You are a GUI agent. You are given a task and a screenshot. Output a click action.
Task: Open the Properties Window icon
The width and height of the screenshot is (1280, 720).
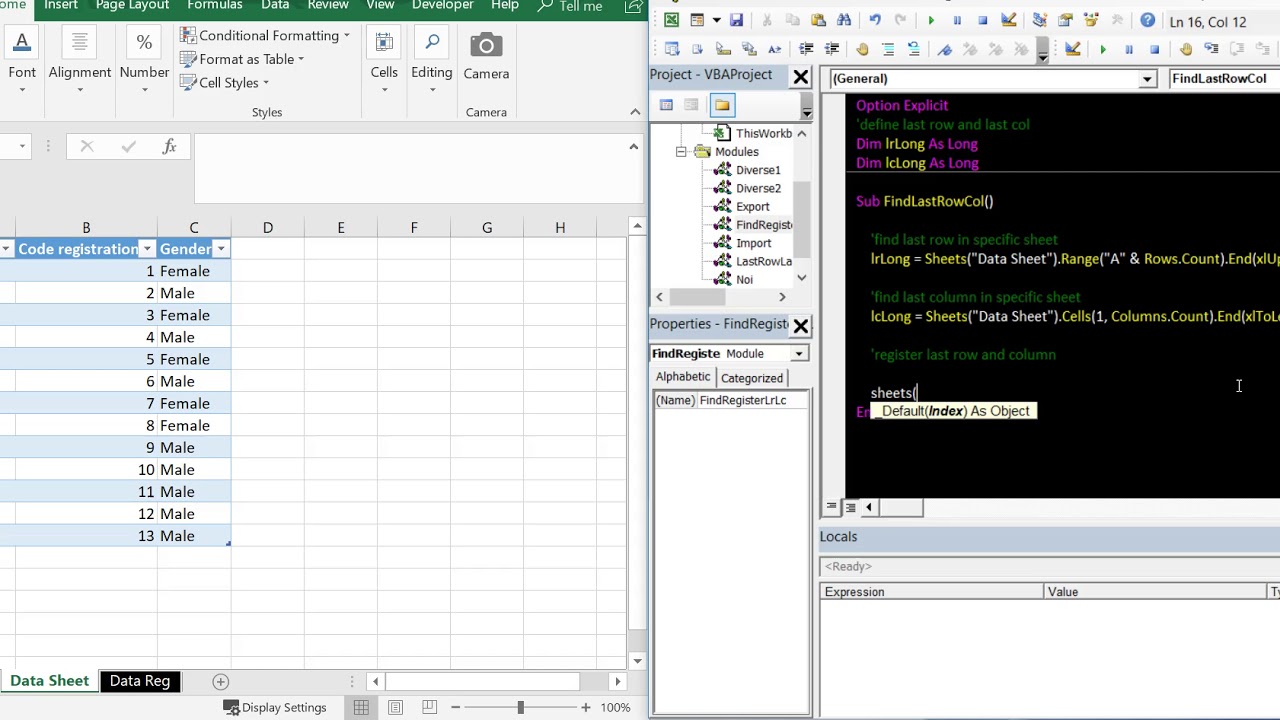1066,20
